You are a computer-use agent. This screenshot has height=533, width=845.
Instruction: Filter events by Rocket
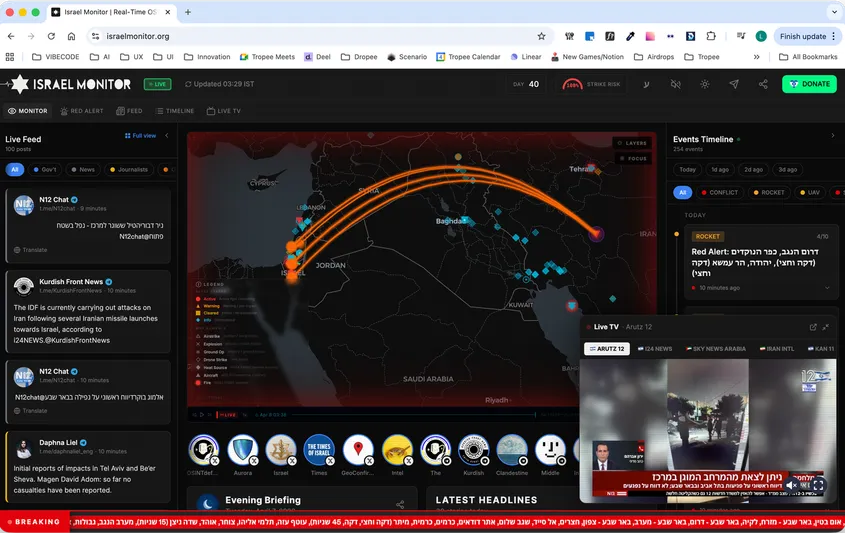coord(769,192)
